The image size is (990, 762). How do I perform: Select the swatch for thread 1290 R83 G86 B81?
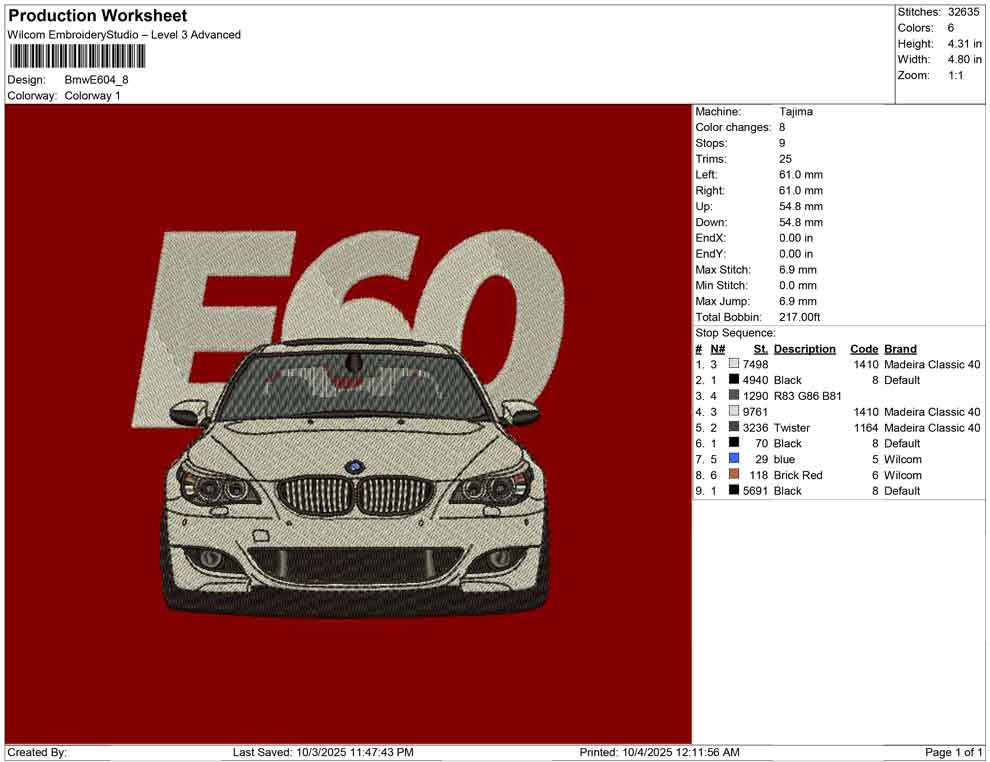[x=734, y=396]
